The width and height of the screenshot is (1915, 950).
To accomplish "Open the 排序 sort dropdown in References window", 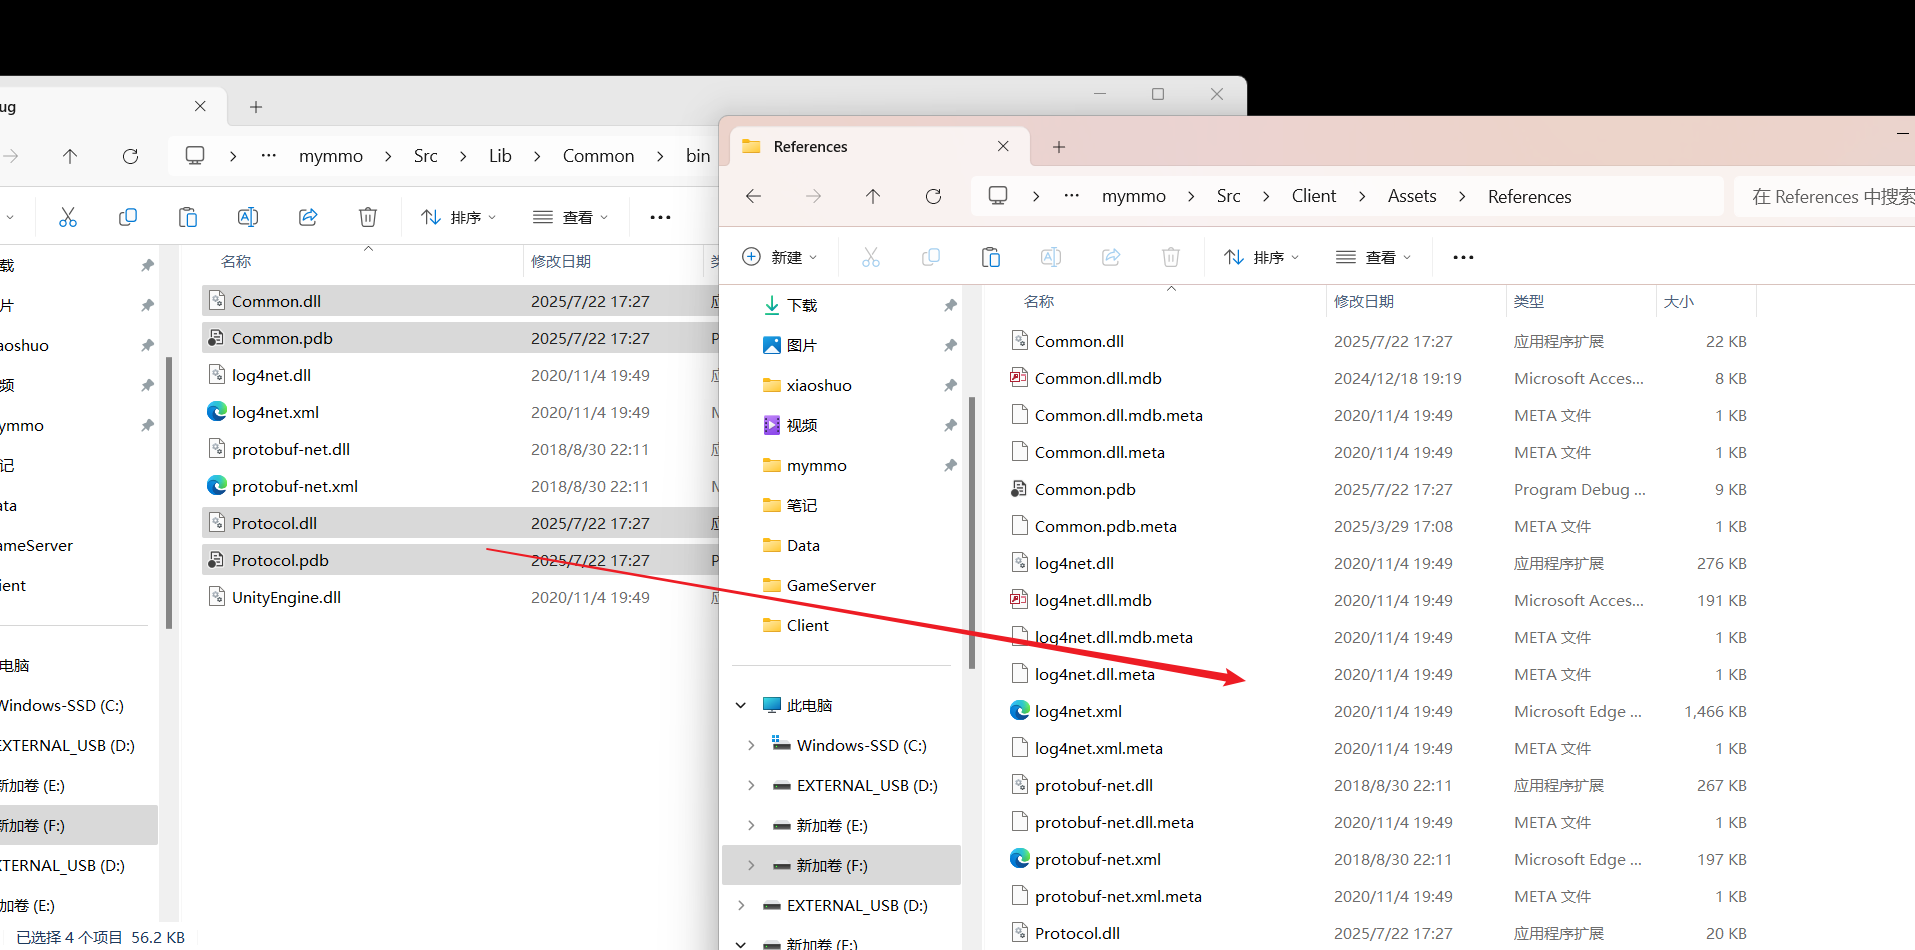I will [1261, 257].
